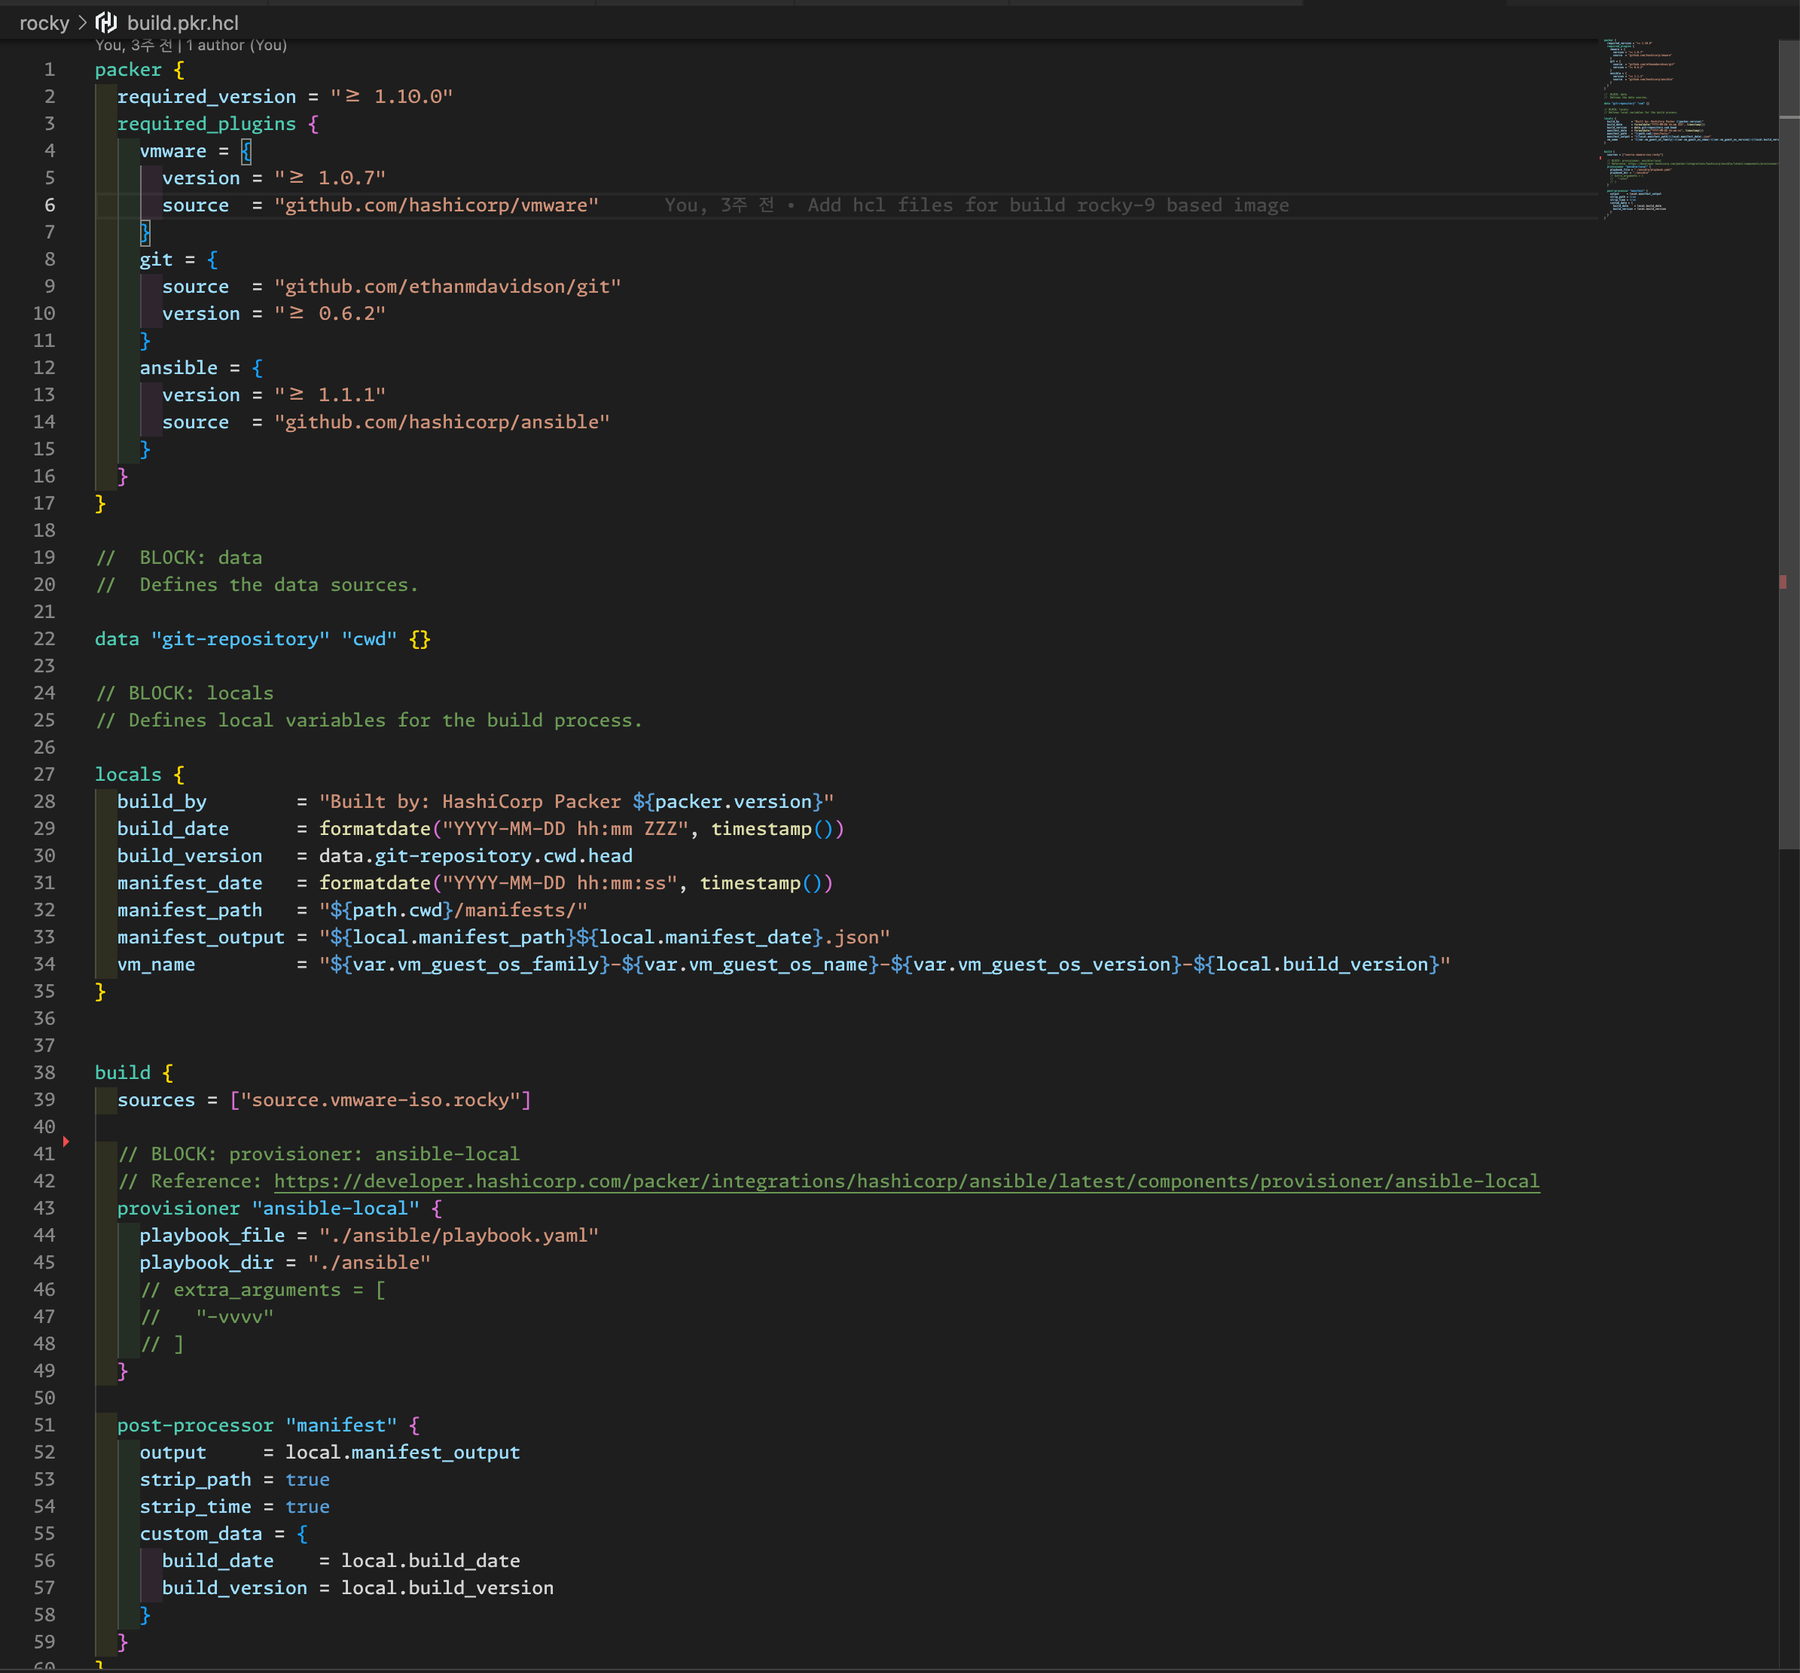
Task: Click the 'manifest_output' variable name
Action: point(201,937)
